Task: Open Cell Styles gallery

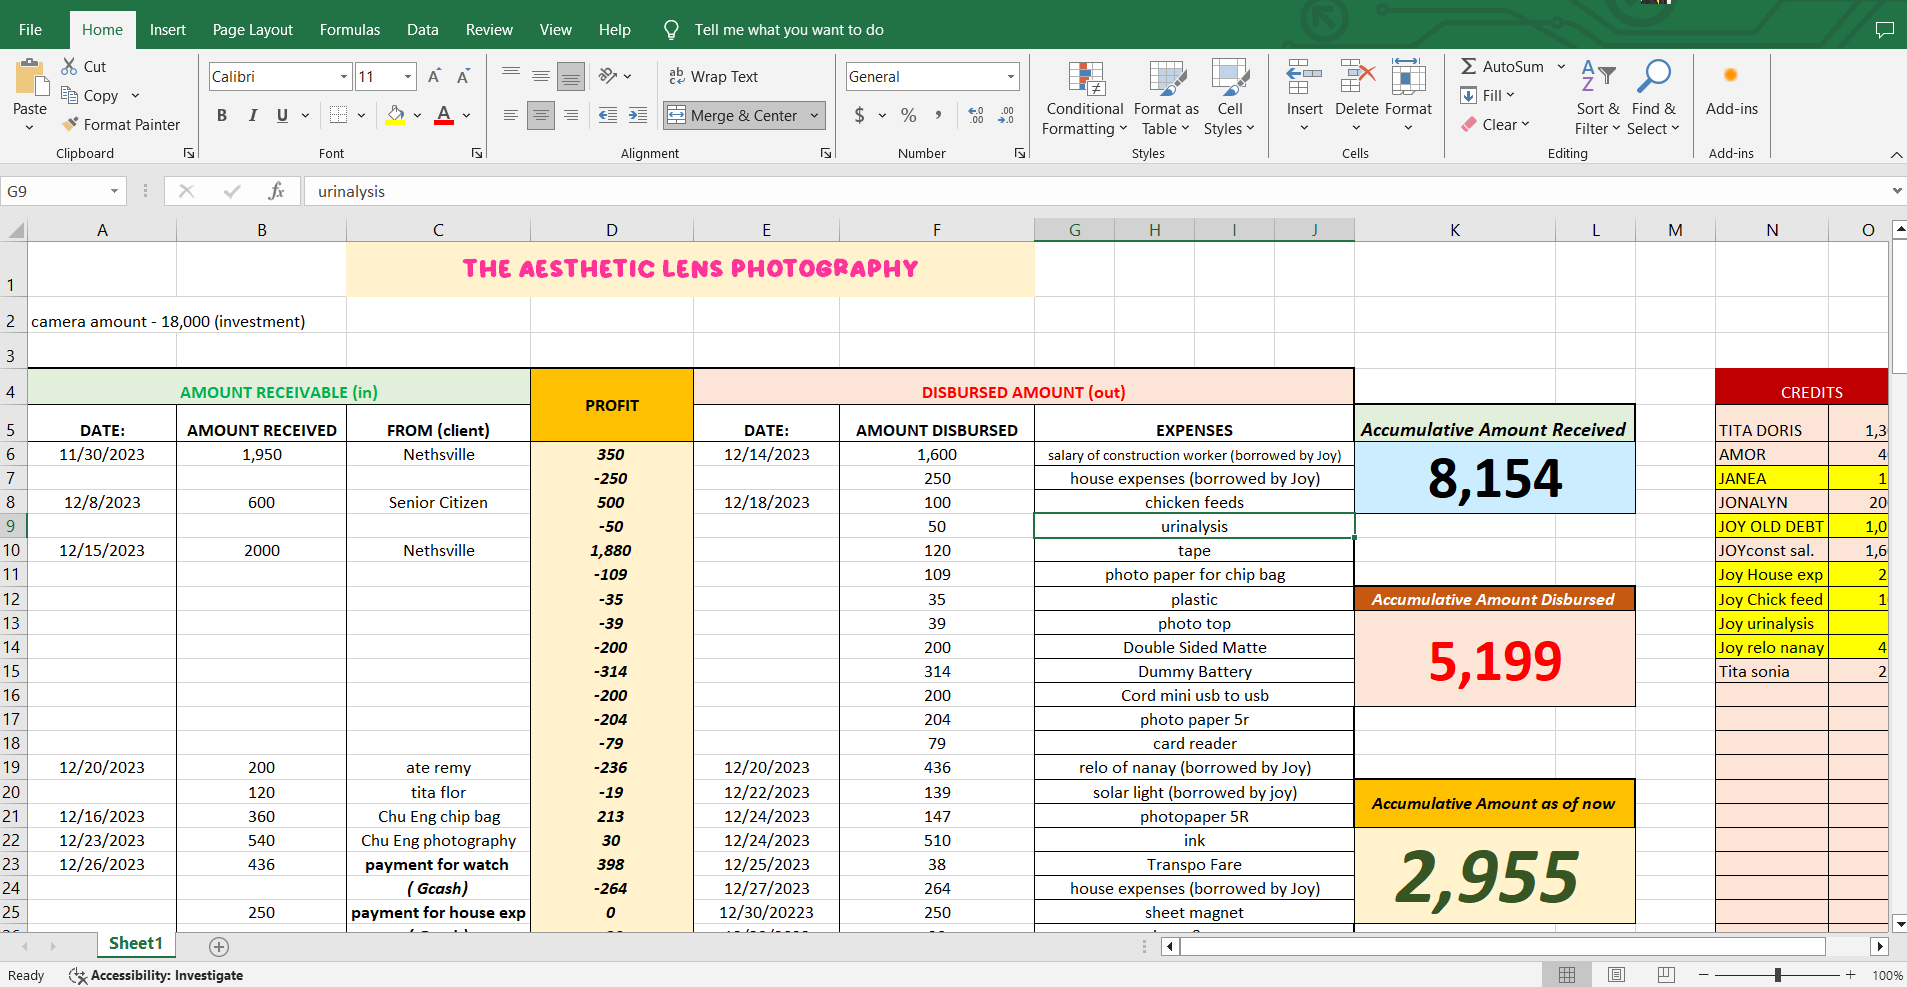Action: [x=1230, y=98]
